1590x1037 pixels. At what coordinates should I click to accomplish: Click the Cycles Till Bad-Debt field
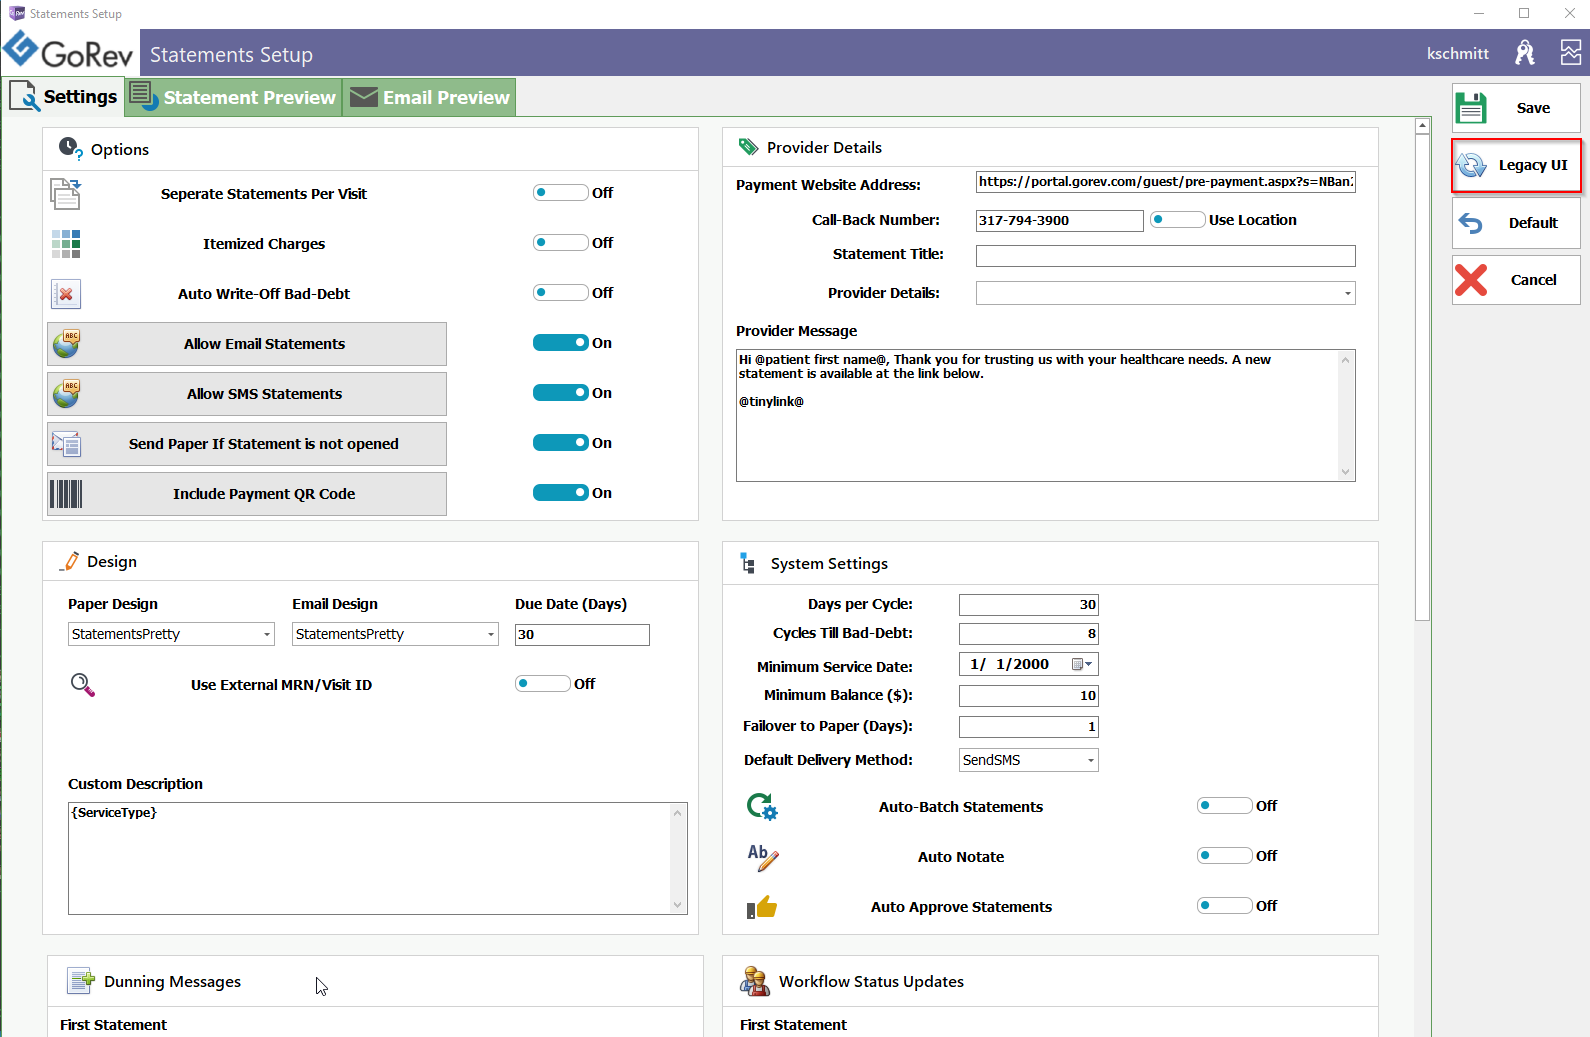tap(1029, 634)
